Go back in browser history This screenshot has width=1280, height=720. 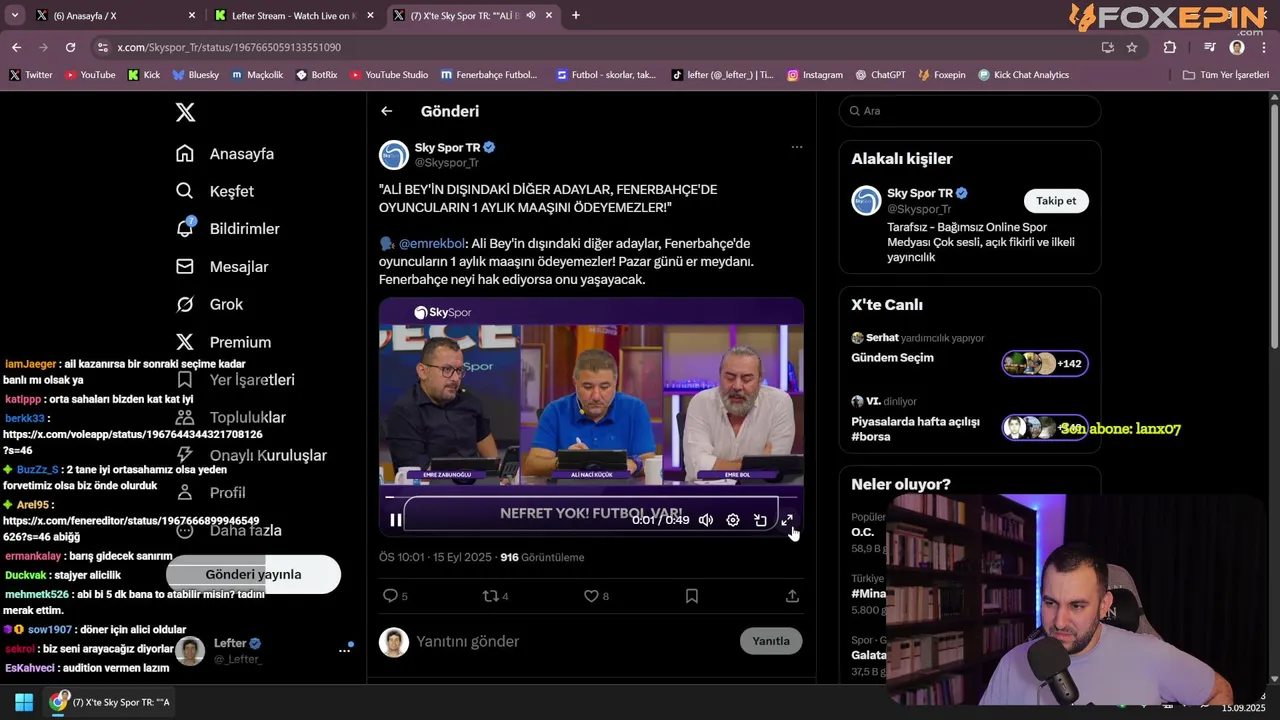[16, 47]
